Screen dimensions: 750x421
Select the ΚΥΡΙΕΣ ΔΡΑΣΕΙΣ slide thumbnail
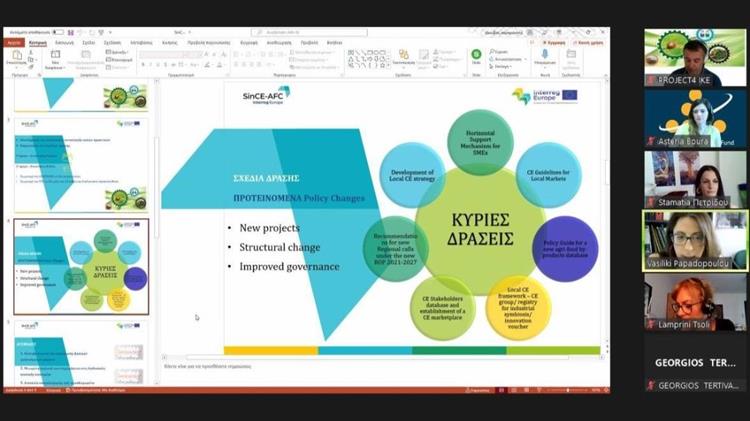[x=81, y=266]
